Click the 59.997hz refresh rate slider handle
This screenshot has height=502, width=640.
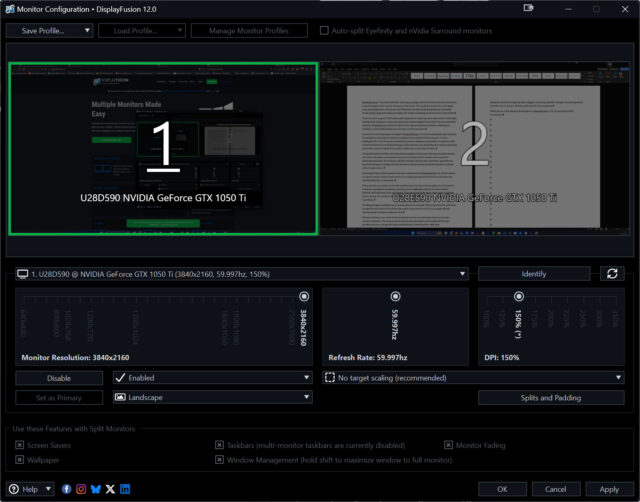coord(395,296)
